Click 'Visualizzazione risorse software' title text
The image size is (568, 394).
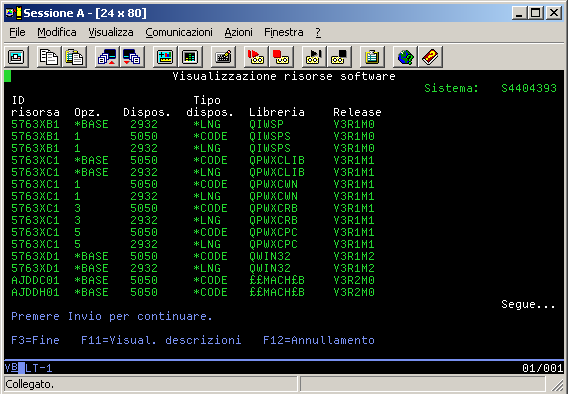point(284,76)
